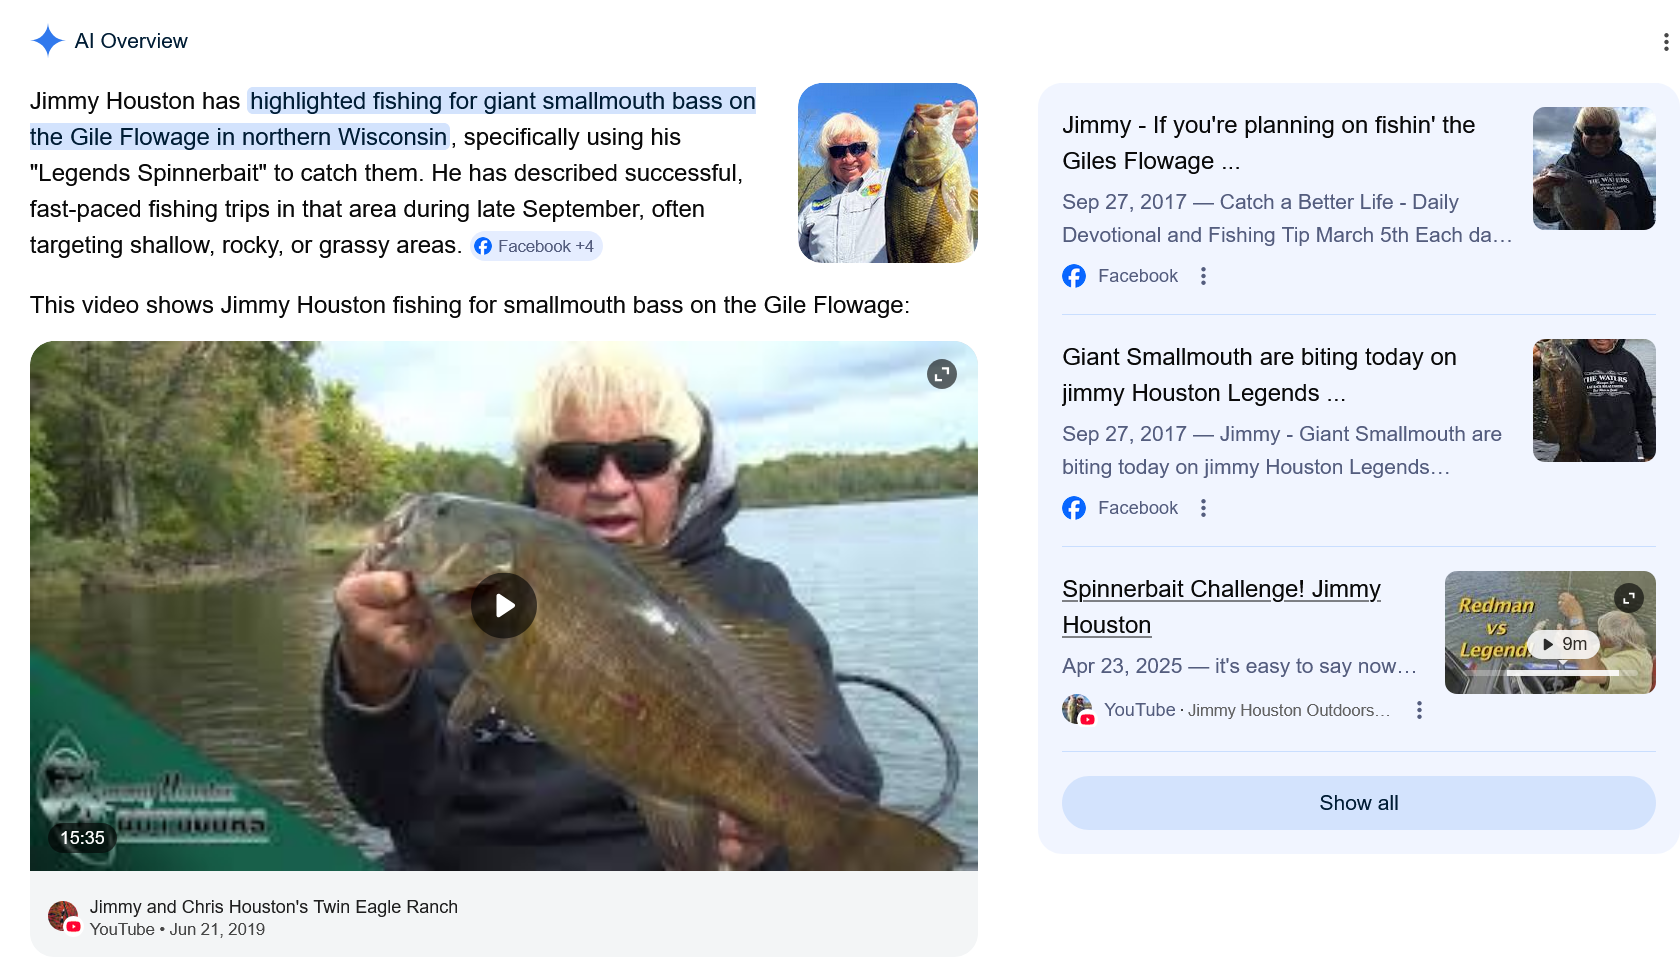Open AI Overview more options menu

(1665, 42)
